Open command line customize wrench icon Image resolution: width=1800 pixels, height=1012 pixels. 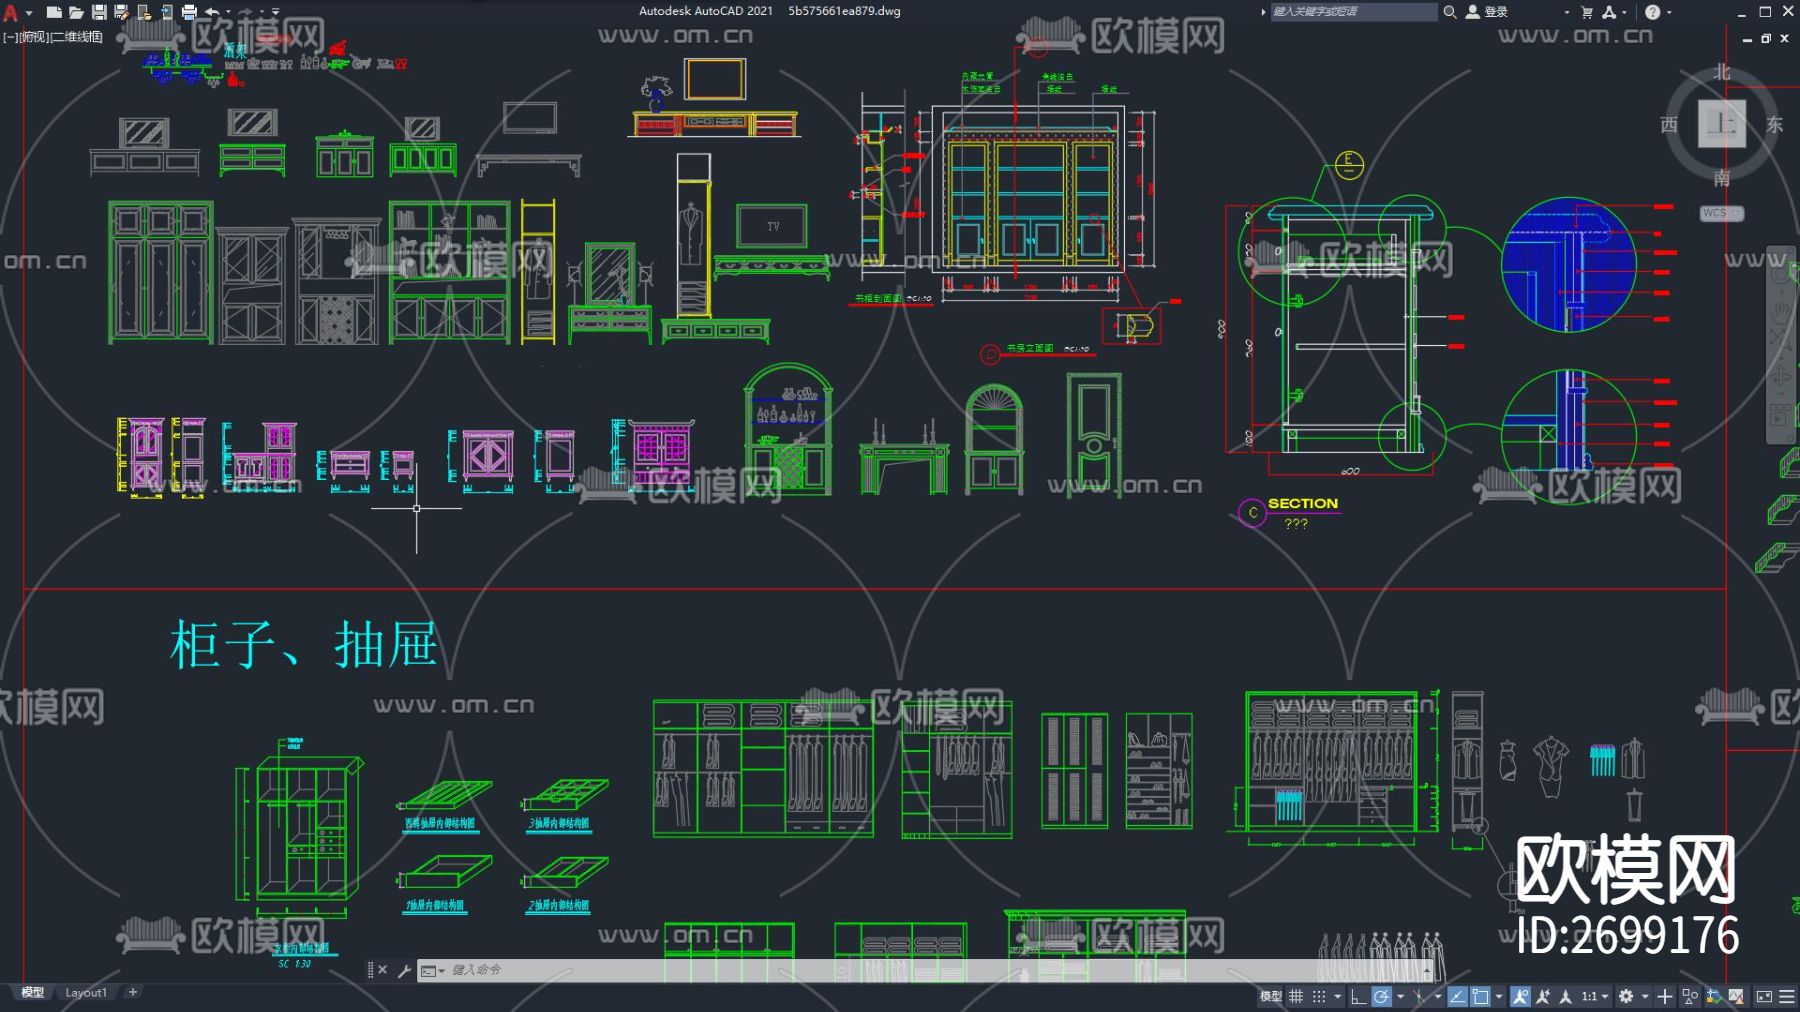coord(404,970)
